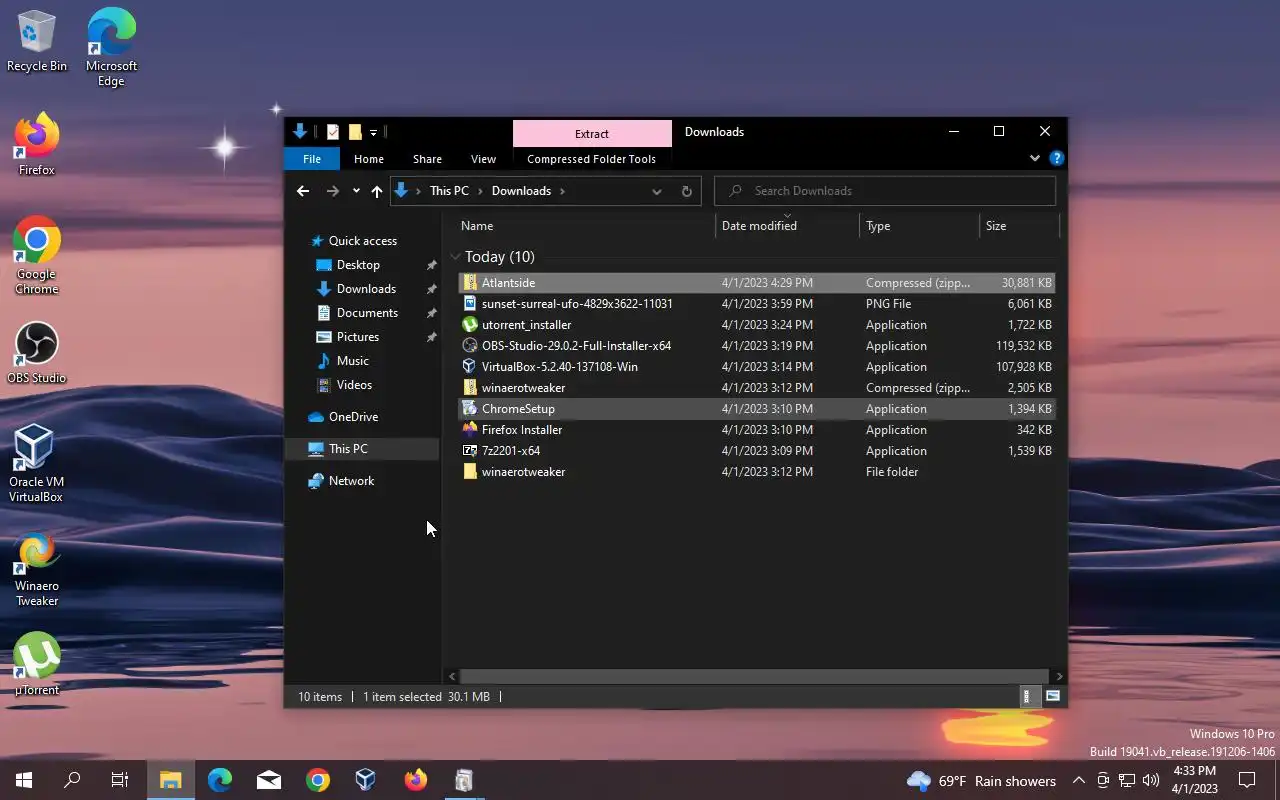Click the horizontal scrollbar in file list
Viewport: 1280px width, 800px height.
tap(754, 677)
